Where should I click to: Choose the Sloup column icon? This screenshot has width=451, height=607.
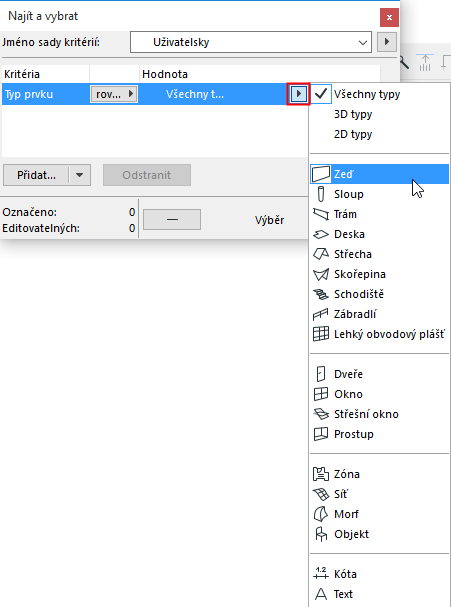pyautogui.click(x=321, y=194)
